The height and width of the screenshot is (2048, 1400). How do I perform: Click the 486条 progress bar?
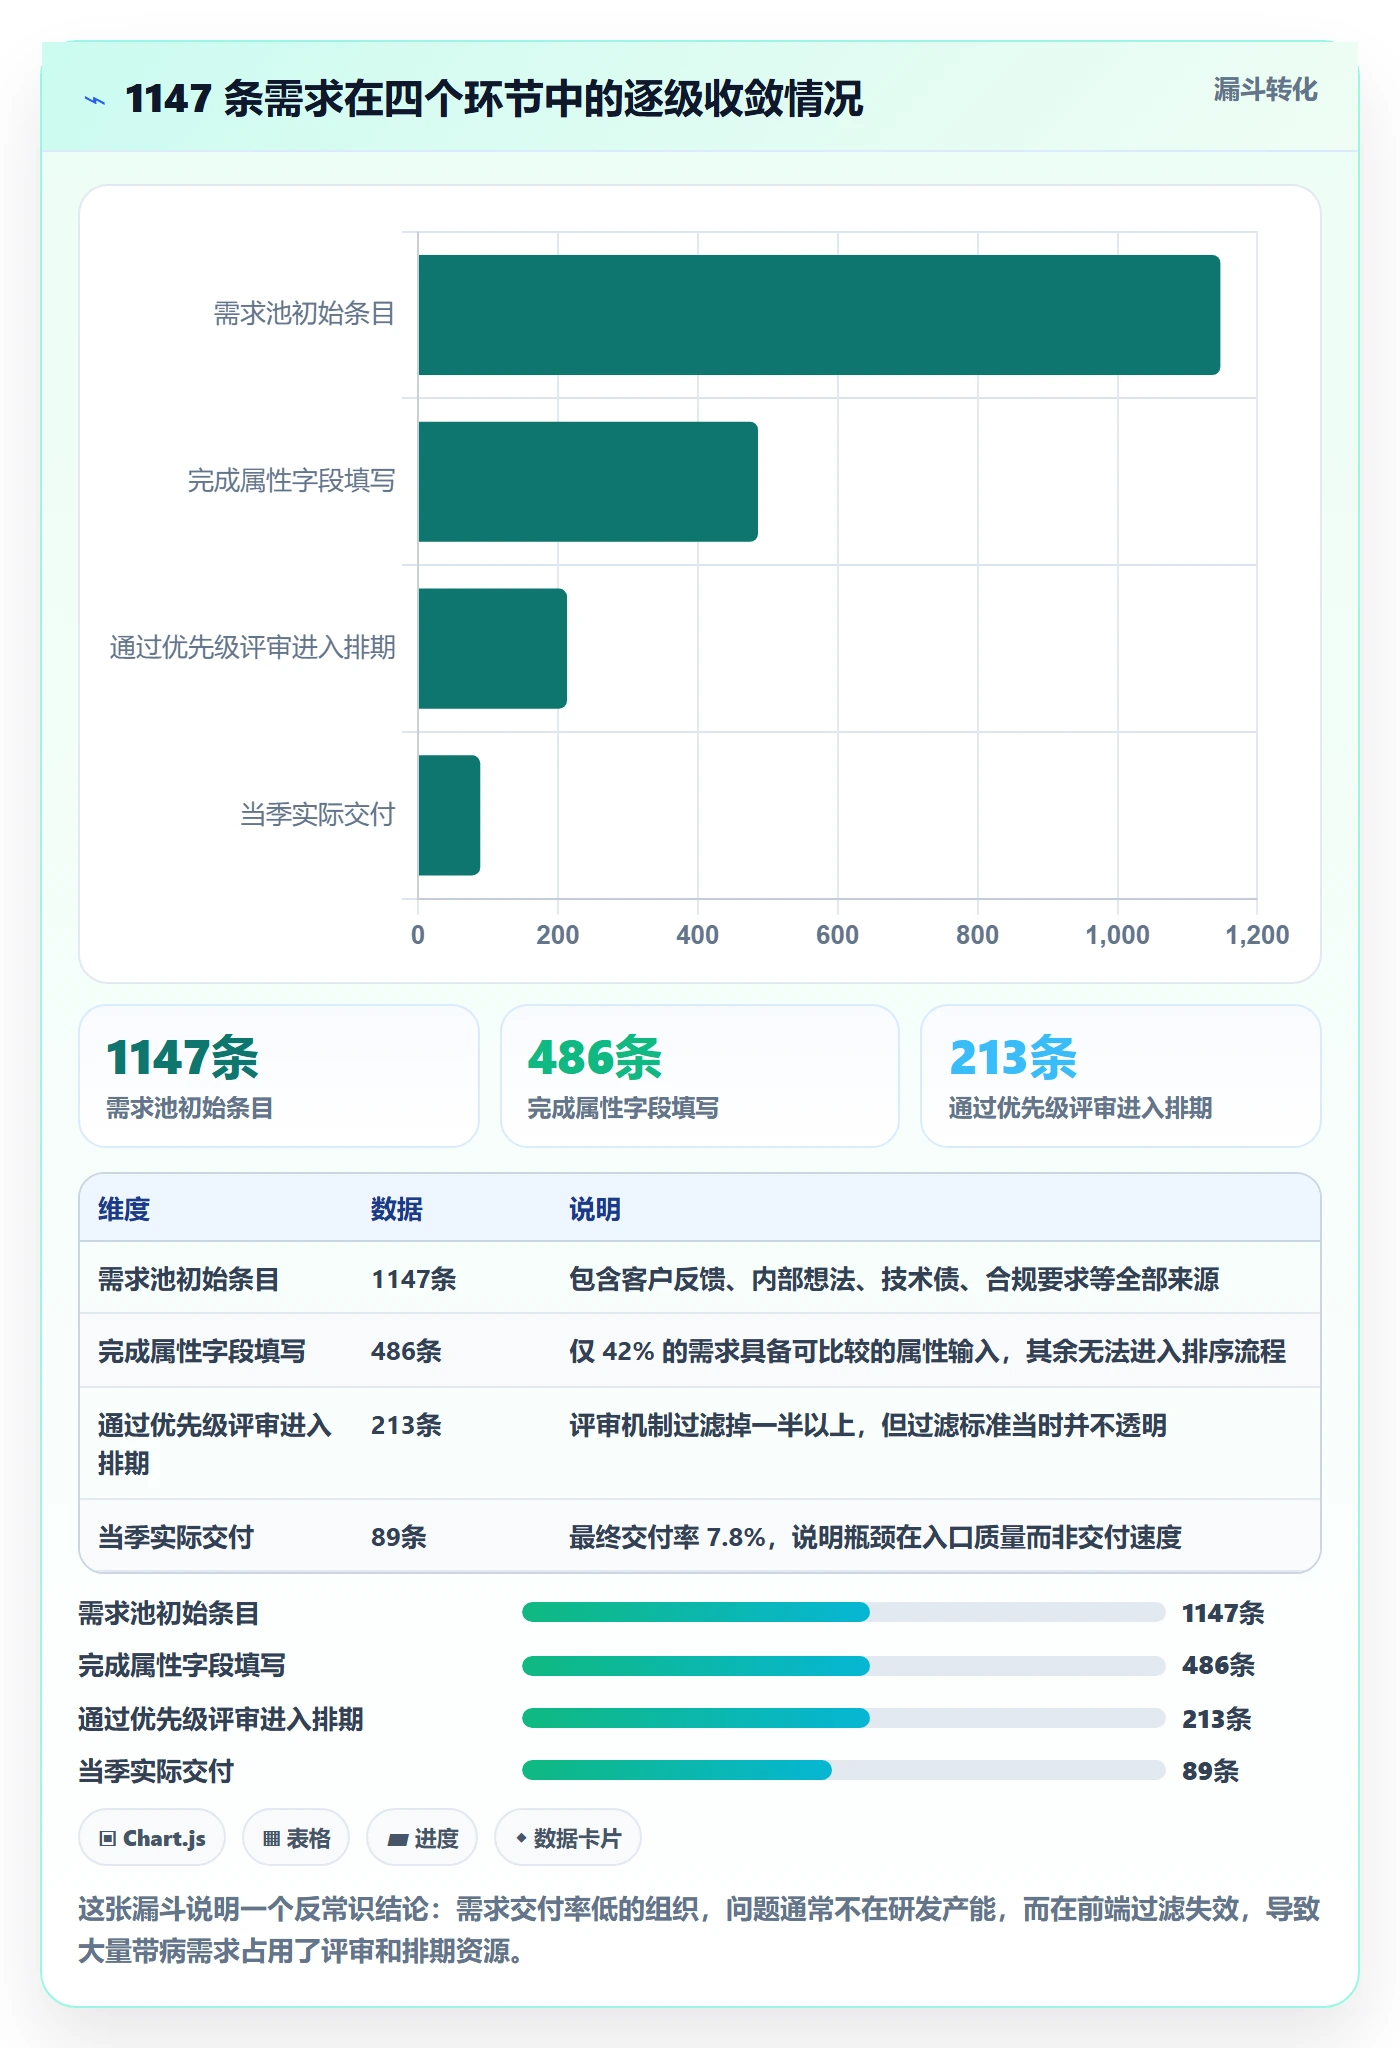tap(843, 1665)
